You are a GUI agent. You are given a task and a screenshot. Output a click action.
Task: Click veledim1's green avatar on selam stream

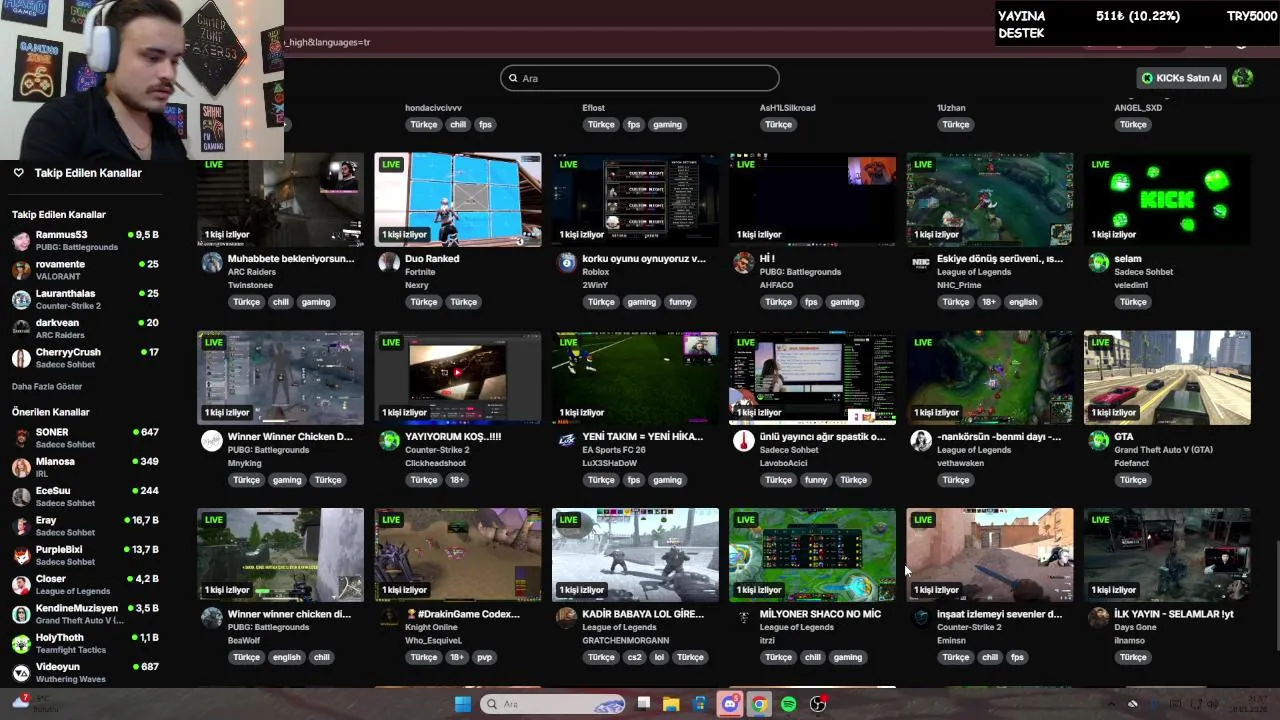coord(1099,263)
